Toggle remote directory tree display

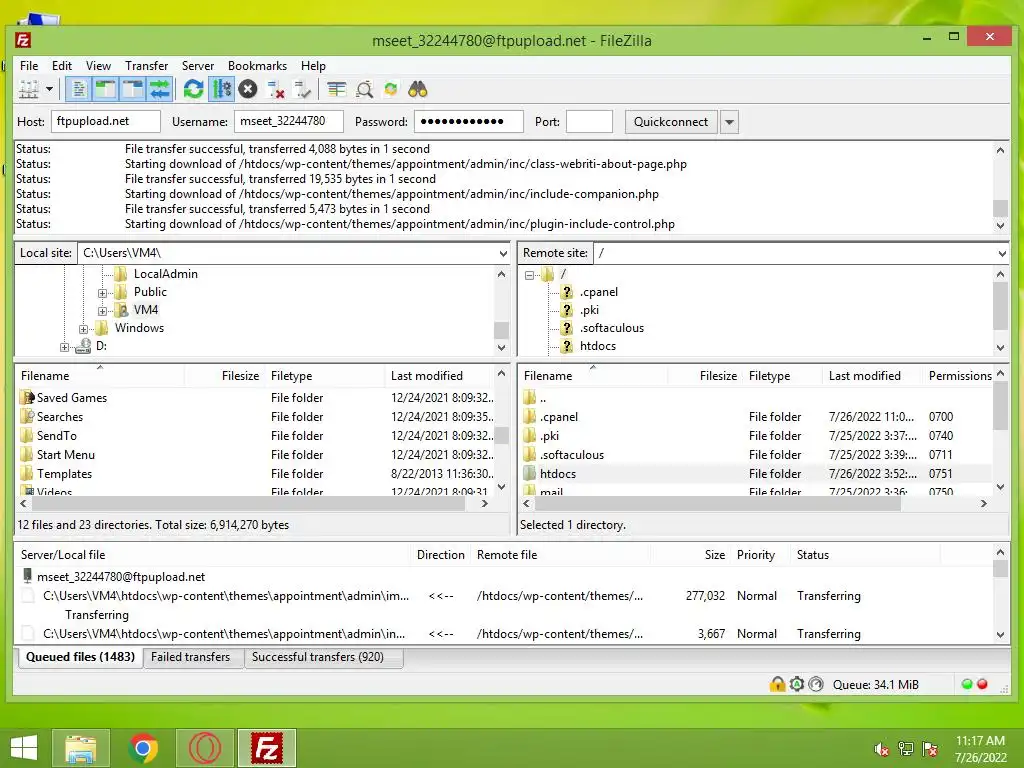(x=133, y=89)
